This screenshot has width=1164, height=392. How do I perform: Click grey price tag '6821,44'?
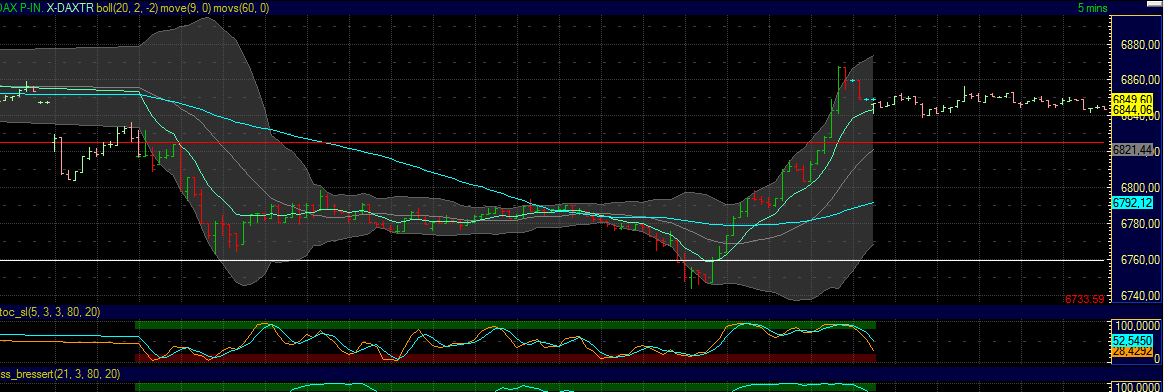point(1131,150)
